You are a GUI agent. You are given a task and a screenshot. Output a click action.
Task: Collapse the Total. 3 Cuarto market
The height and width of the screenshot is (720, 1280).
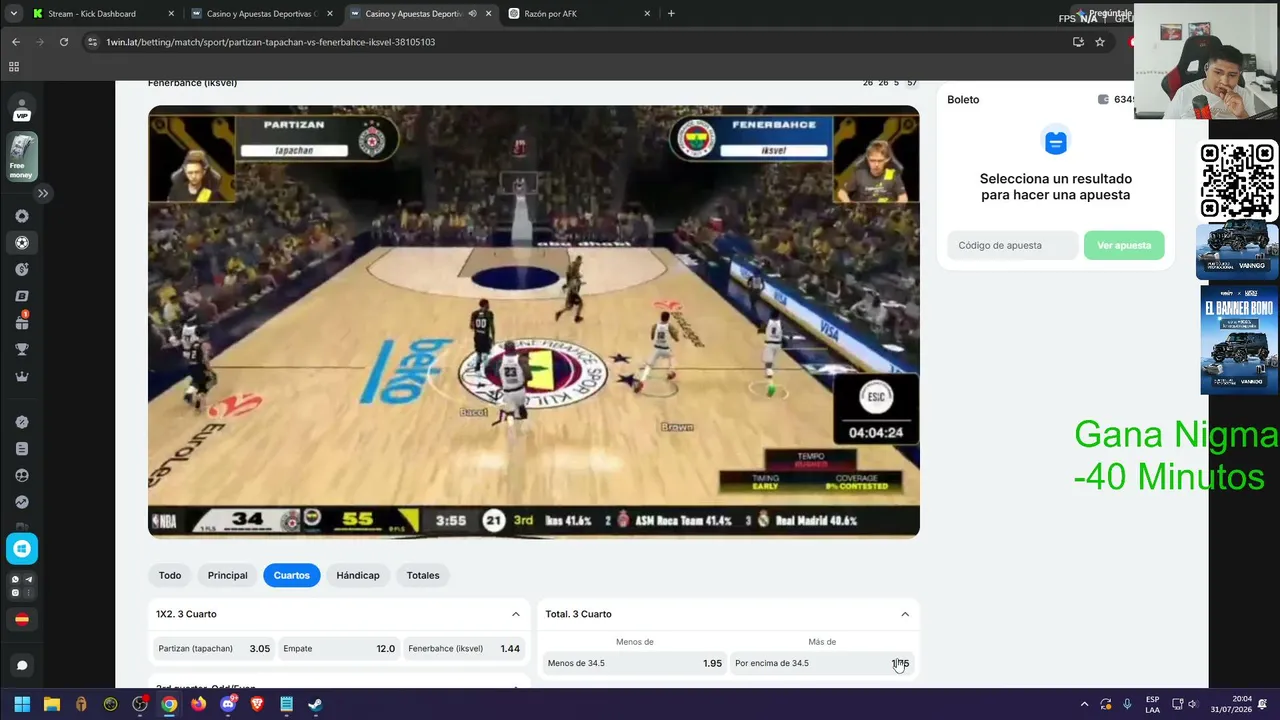coord(905,614)
